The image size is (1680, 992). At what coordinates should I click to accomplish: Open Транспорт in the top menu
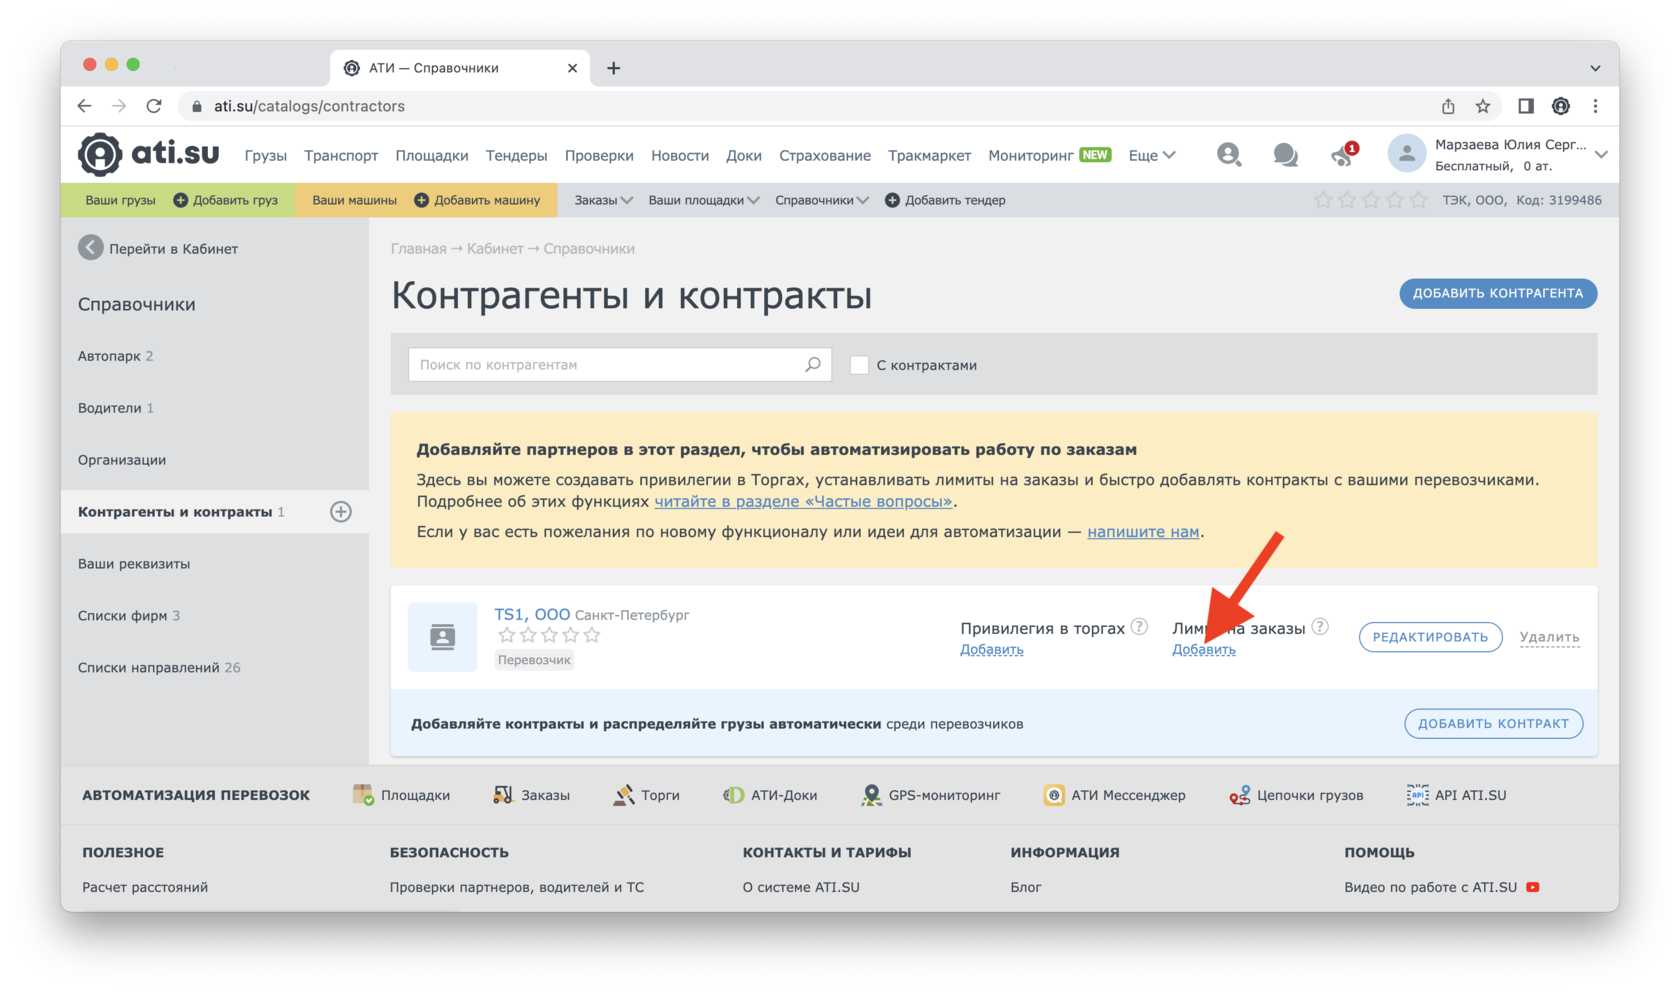(341, 155)
